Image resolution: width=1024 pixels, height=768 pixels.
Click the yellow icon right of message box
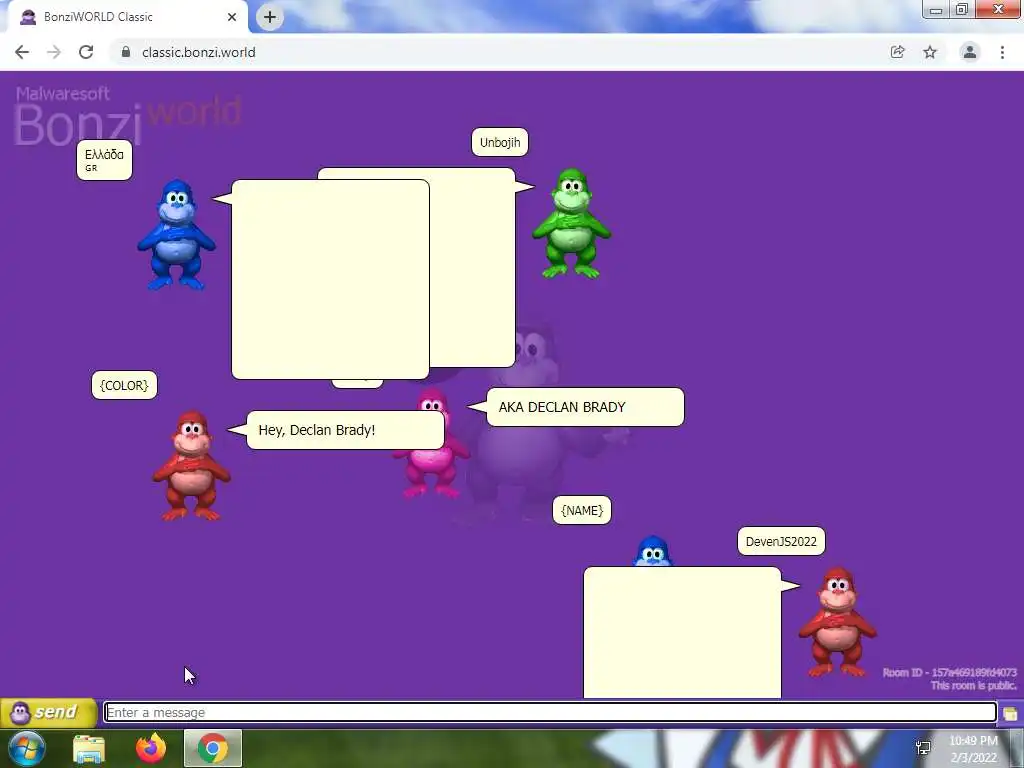[1010, 713]
